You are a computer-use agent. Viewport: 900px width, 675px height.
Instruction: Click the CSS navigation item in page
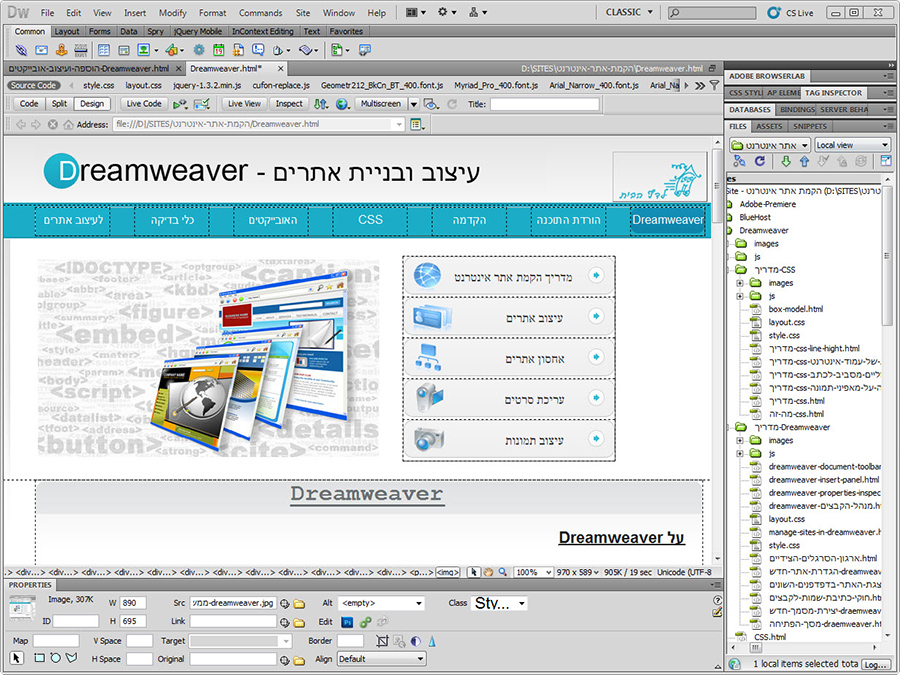point(370,220)
